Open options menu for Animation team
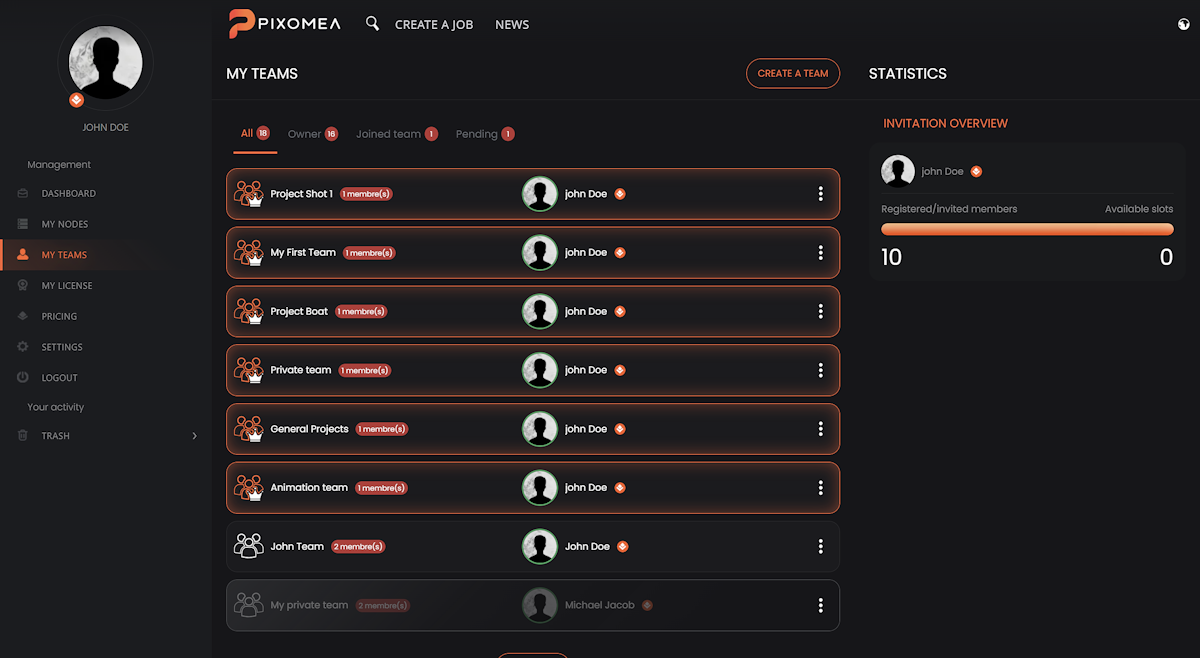Image resolution: width=1200 pixels, height=658 pixels. pyautogui.click(x=821, y=488)
